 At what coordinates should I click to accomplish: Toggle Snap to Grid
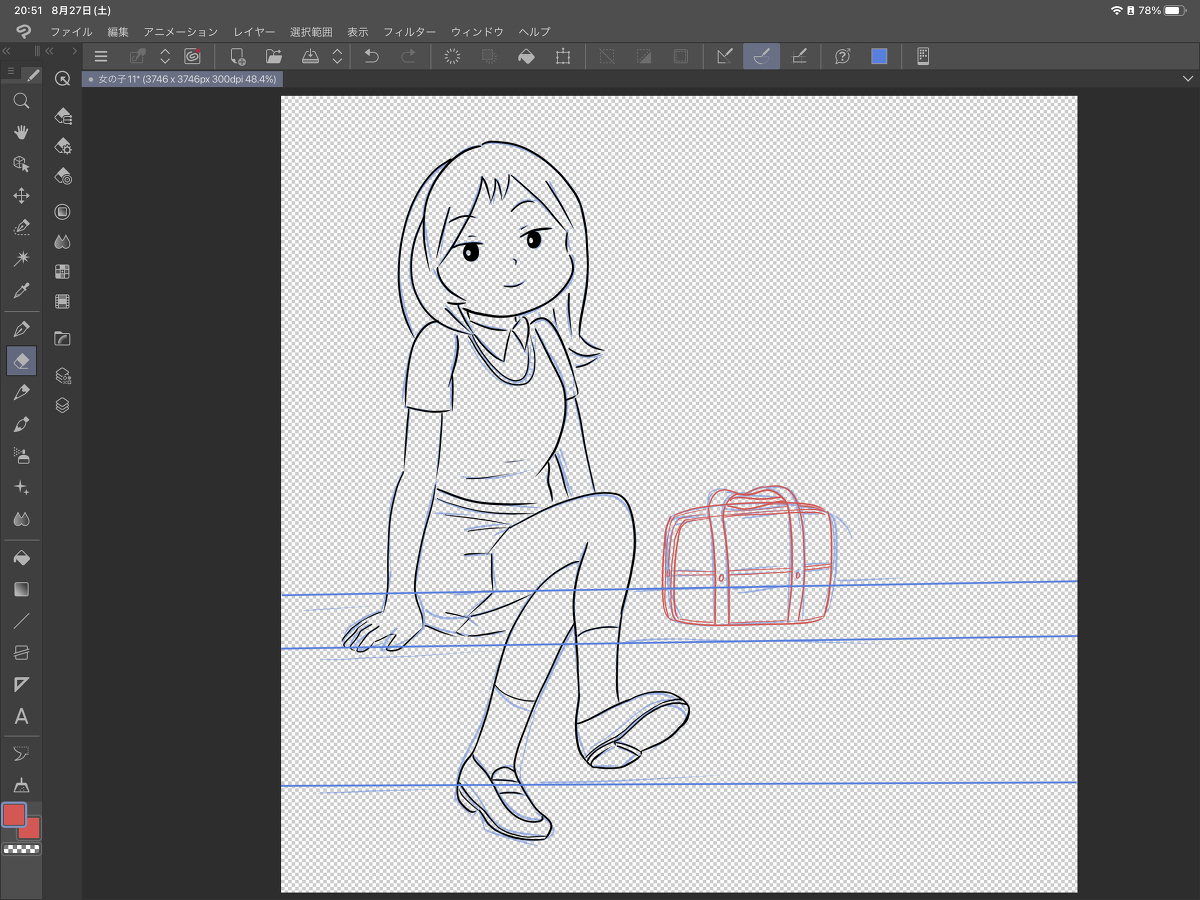pos(798,57)
